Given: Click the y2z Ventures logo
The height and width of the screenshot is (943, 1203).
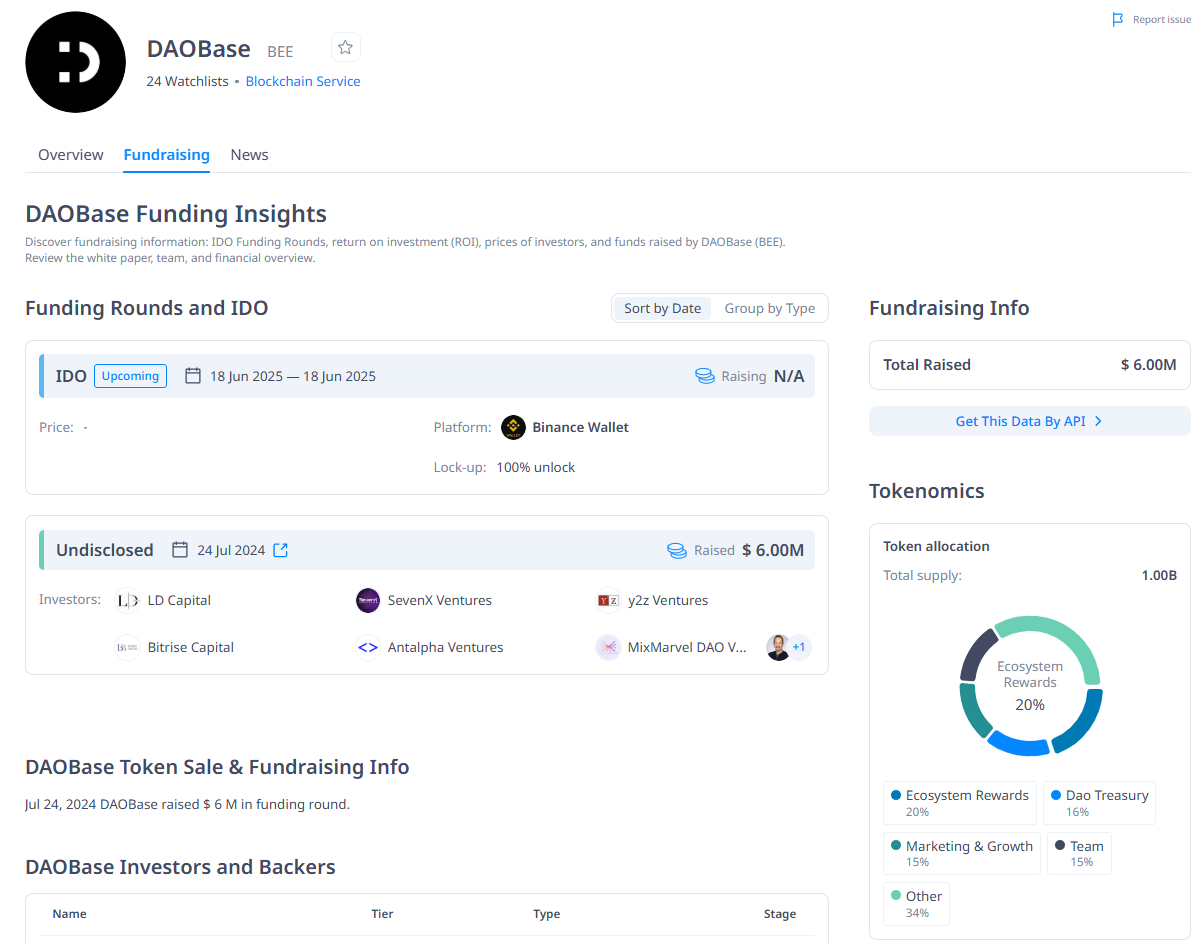Looking at the screenshot, I should pos(608,600).
